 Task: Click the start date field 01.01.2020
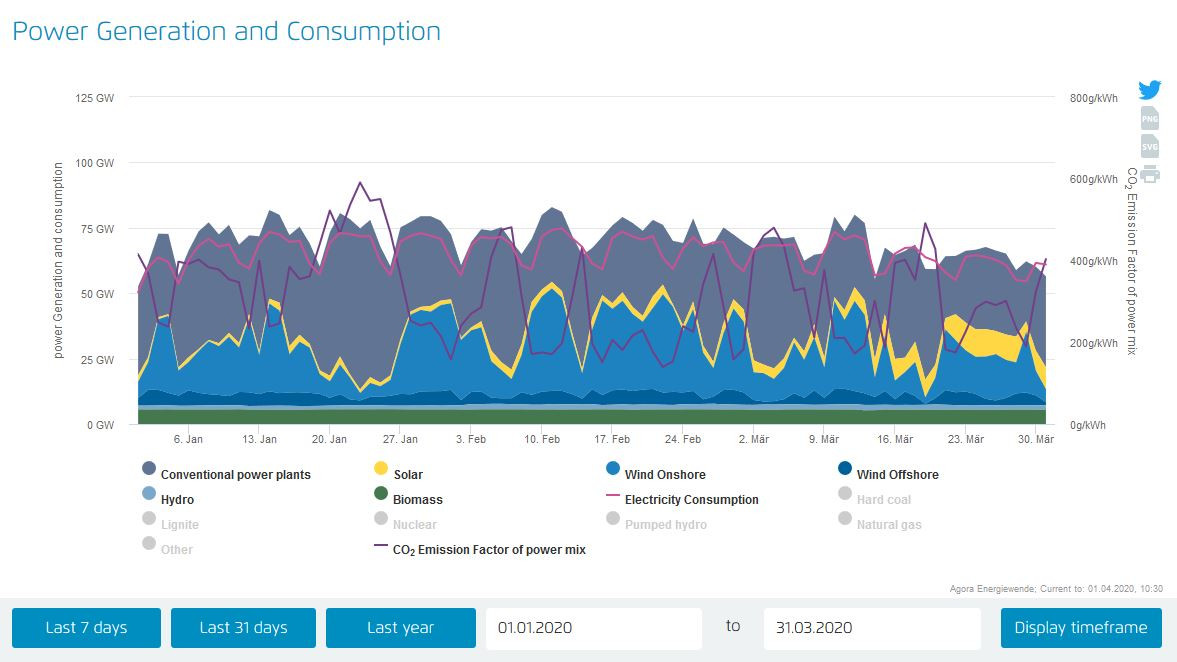coord(594,628)
